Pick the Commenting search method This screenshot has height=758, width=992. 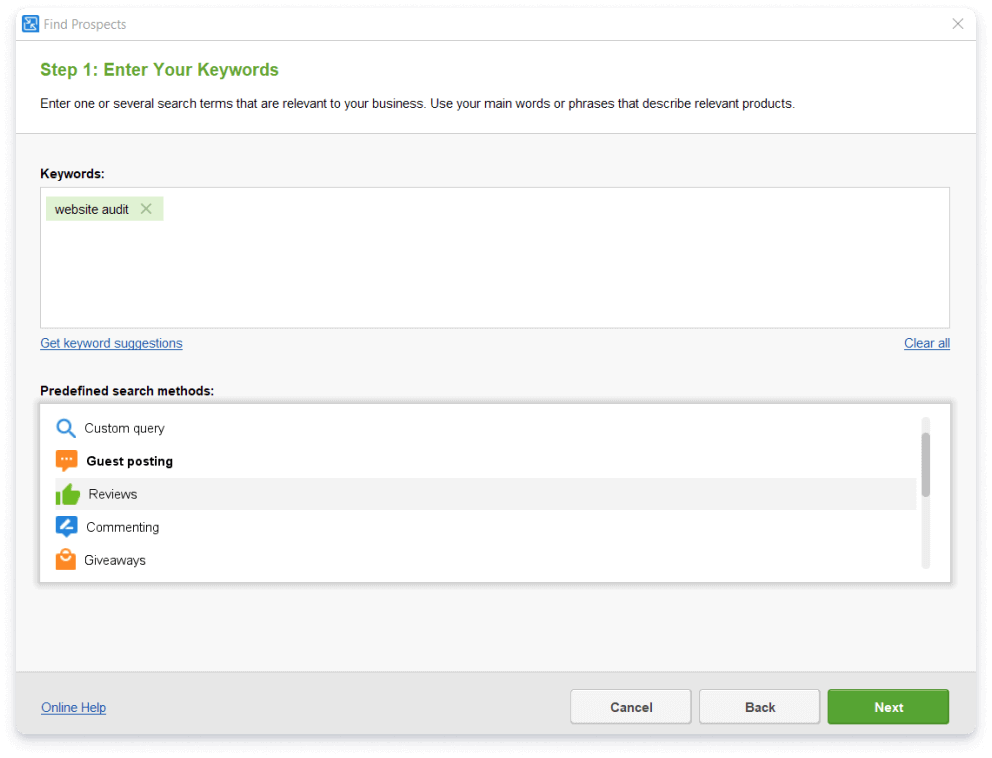pyautogui.click(x=122, y=527)
